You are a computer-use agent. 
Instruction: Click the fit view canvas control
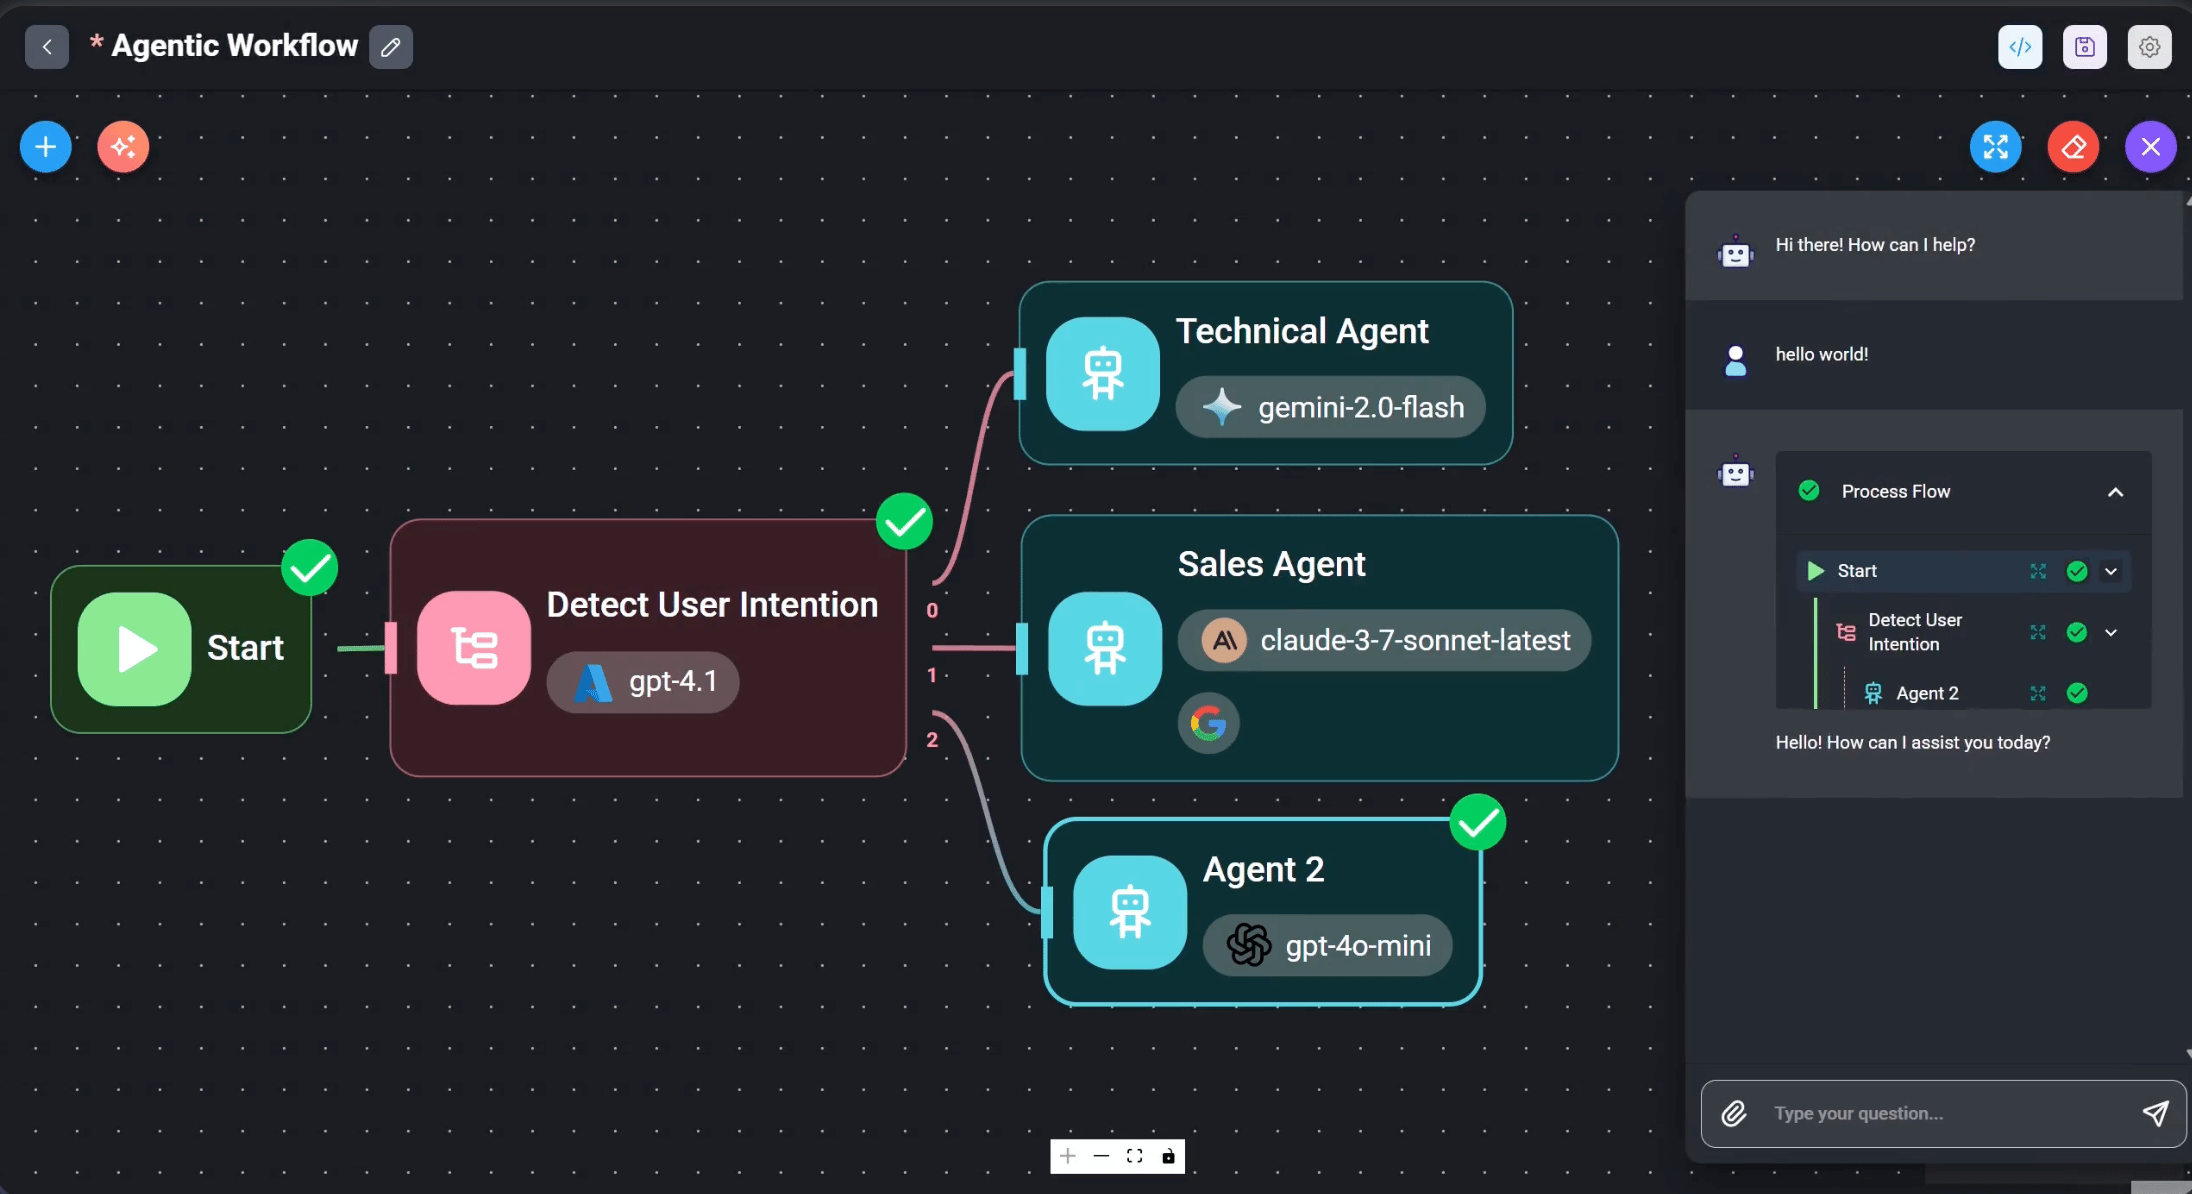tap(1134, 1157)
